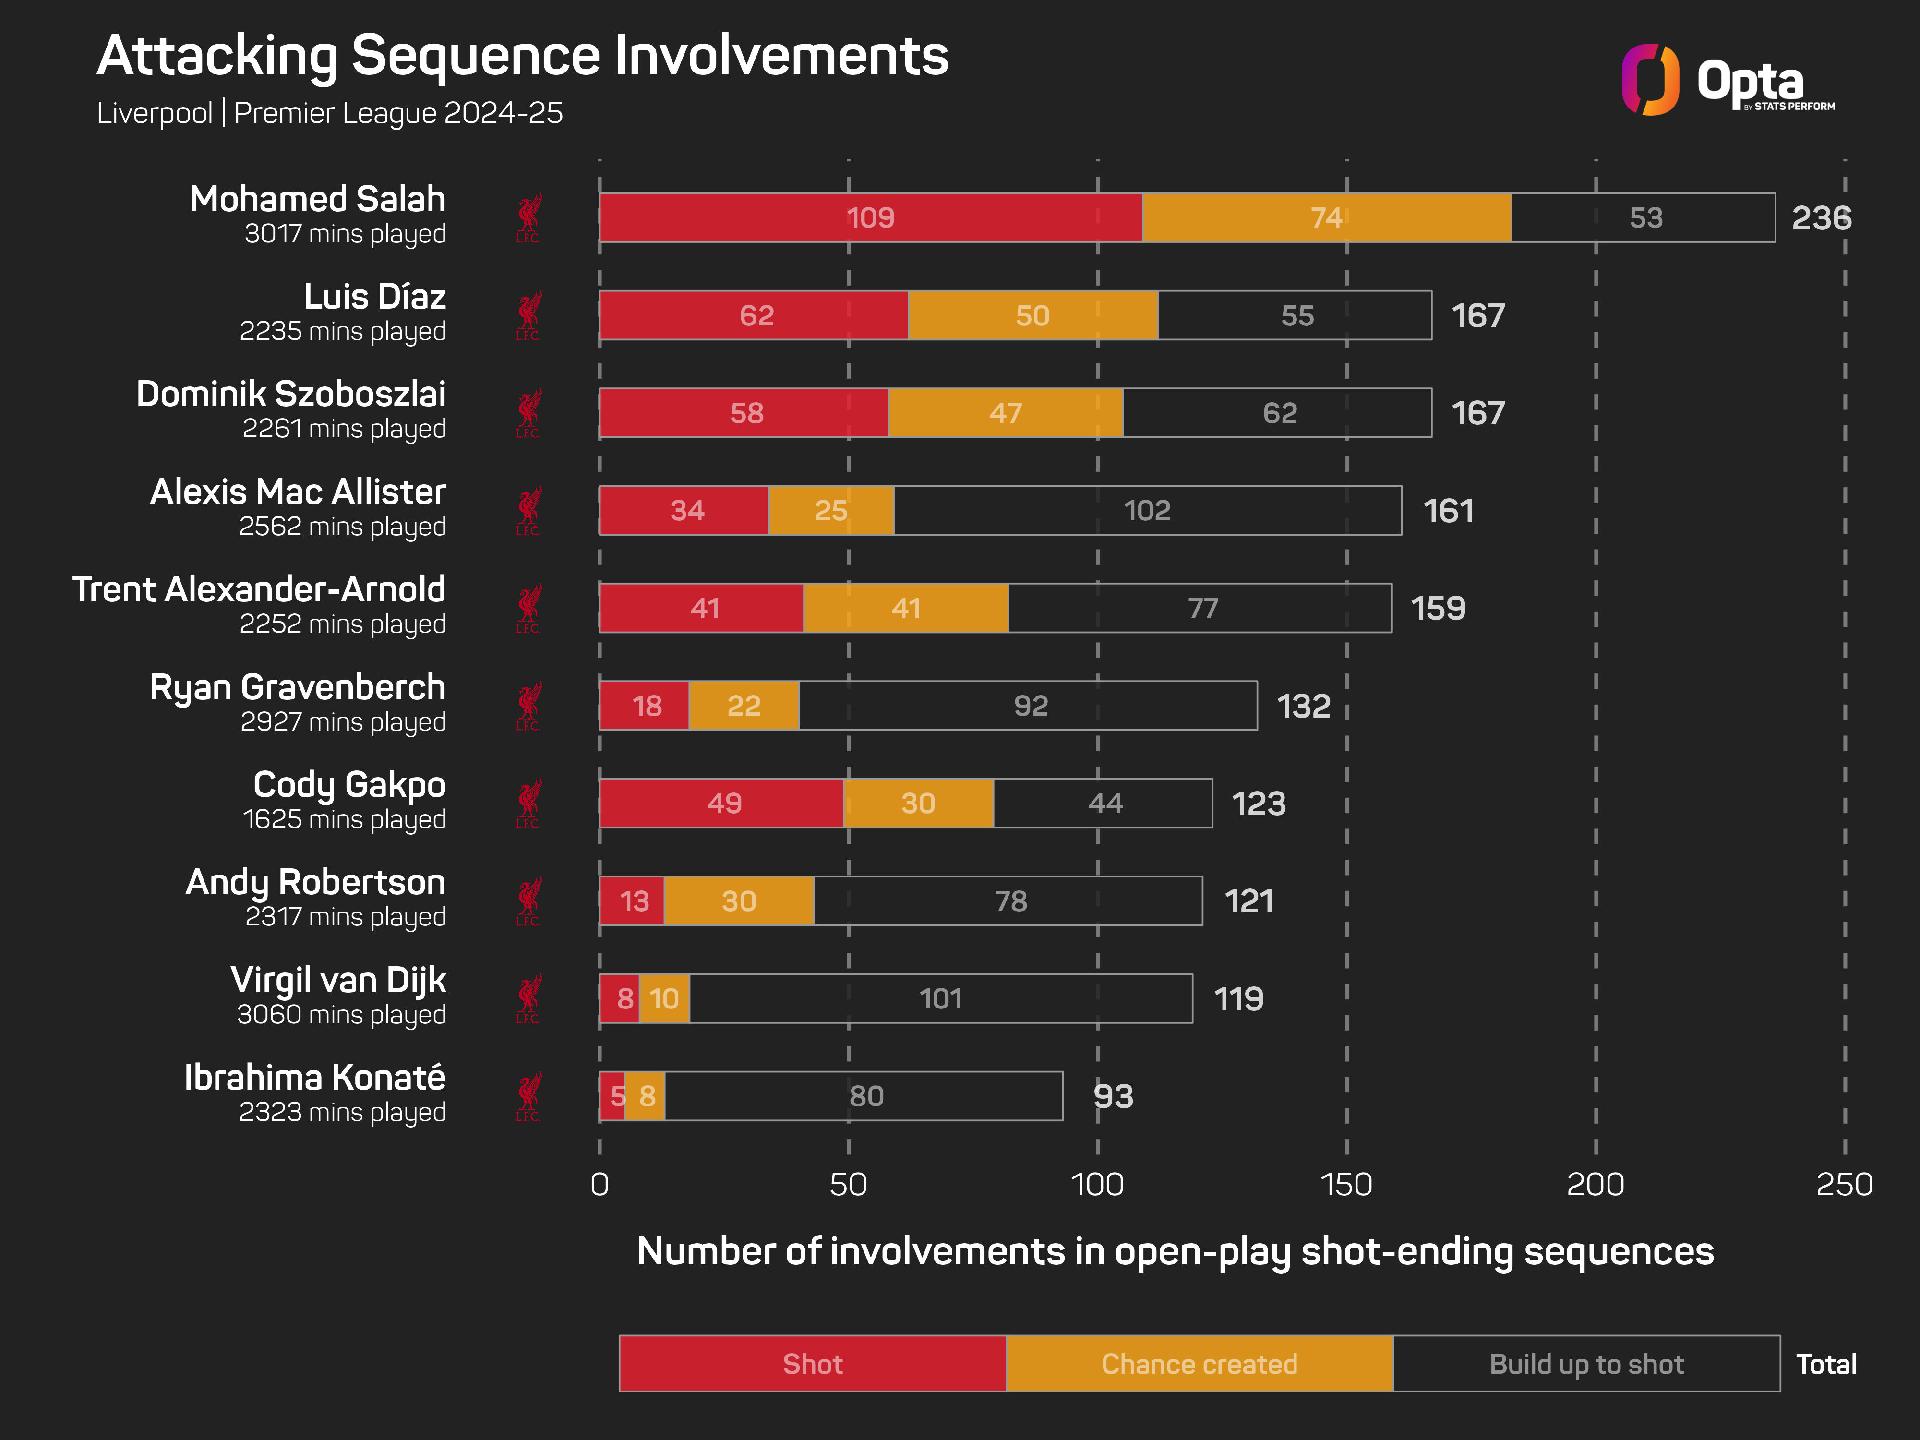This screenshot has width=1920, height=1440.
Task: Select the Build up to shot legend box
Action: pyautogui.click(x=1586, y=1363)
